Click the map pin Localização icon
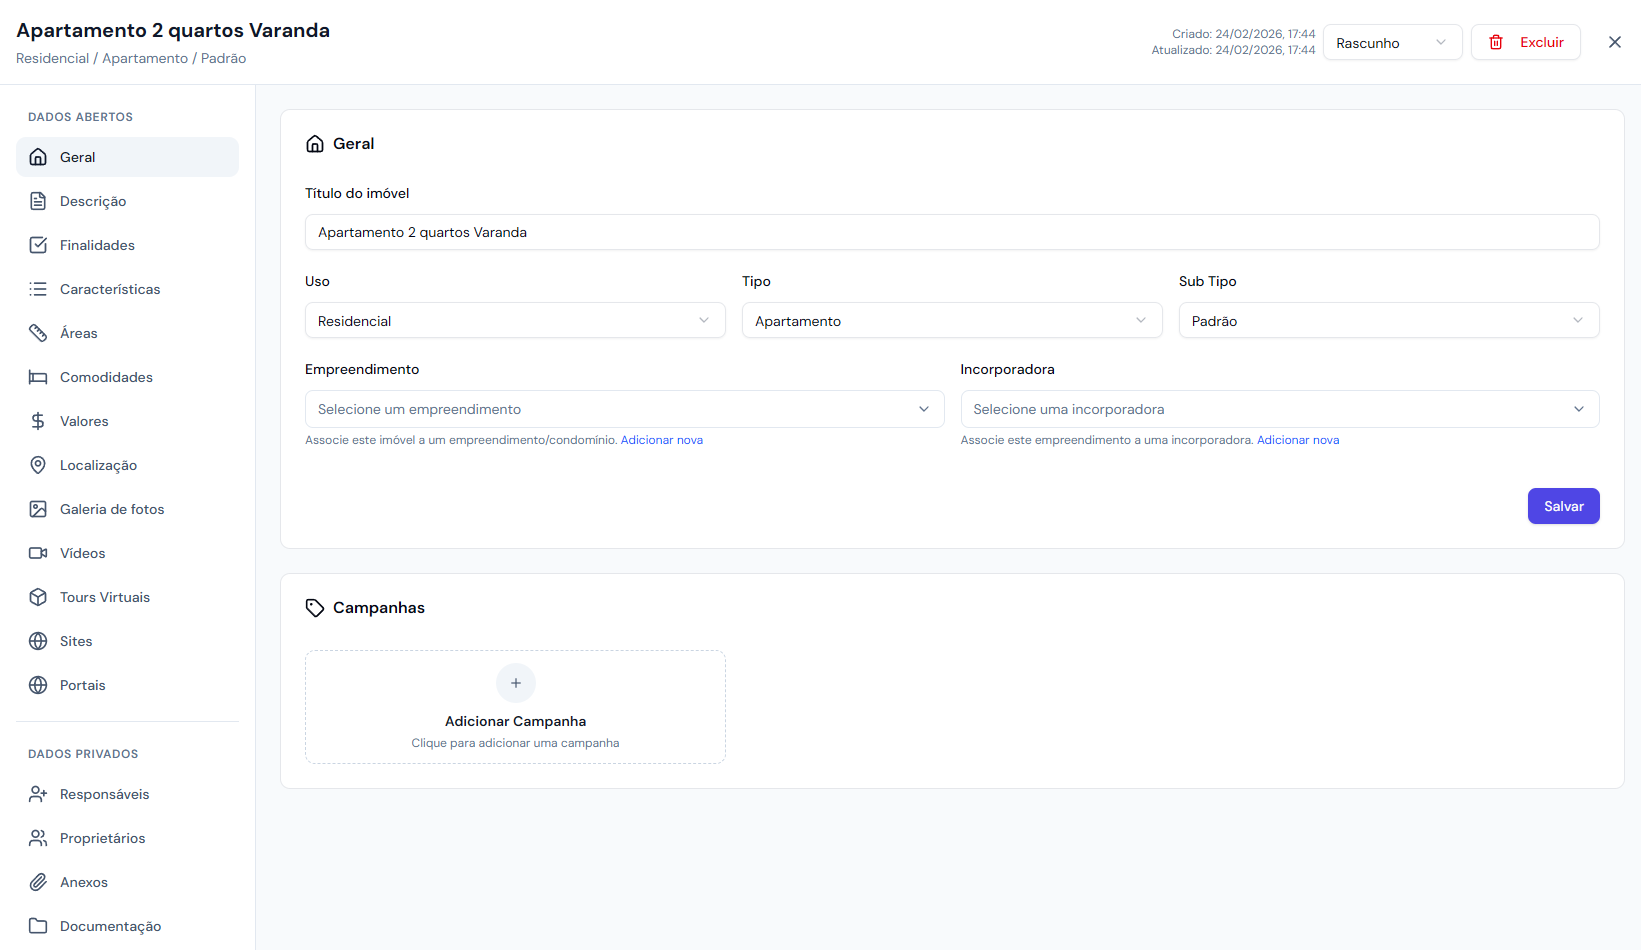Image resolution: width=1641 pixels, height=950 pixels. pos(38,465)
